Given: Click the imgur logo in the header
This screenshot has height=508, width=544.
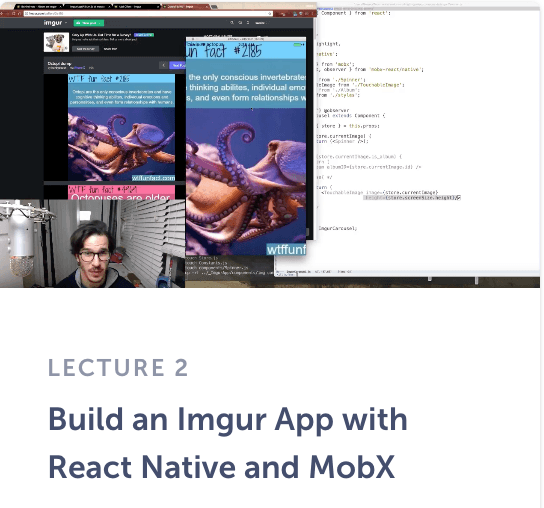Looking at the screenshot, I should tap(53, 23).
